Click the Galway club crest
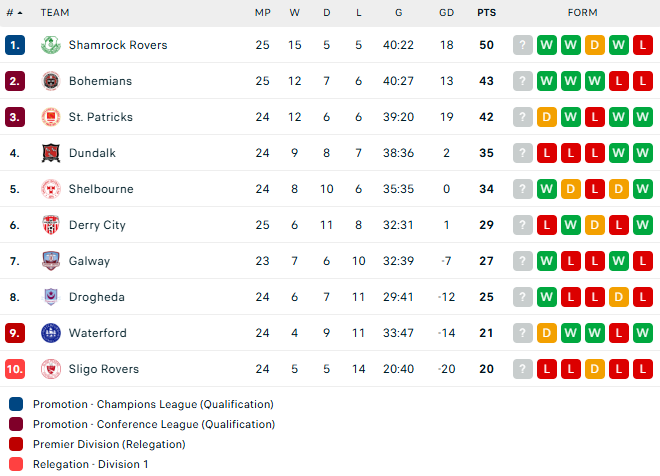 (51, 261)
